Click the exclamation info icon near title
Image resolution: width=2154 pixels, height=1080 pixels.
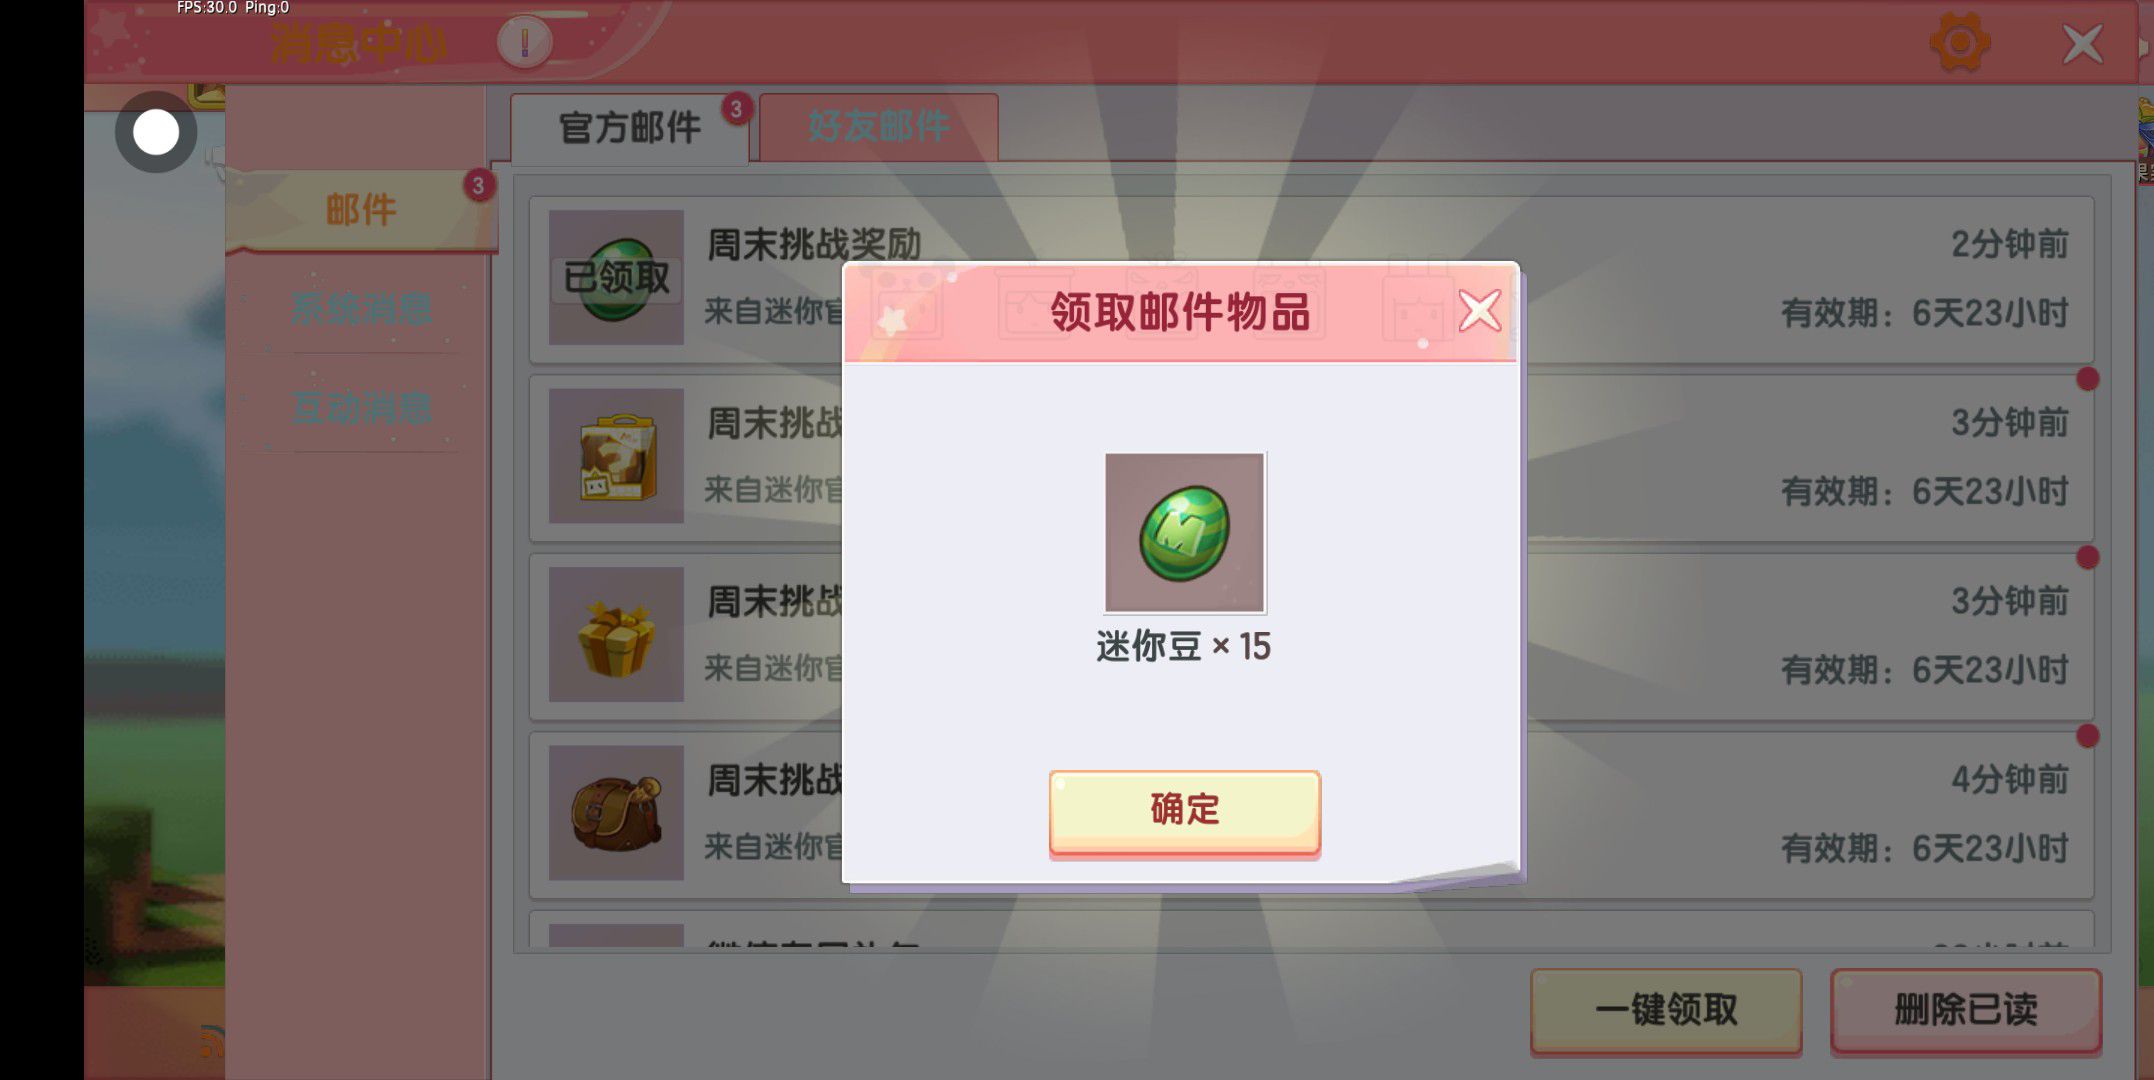click(524, 42)
